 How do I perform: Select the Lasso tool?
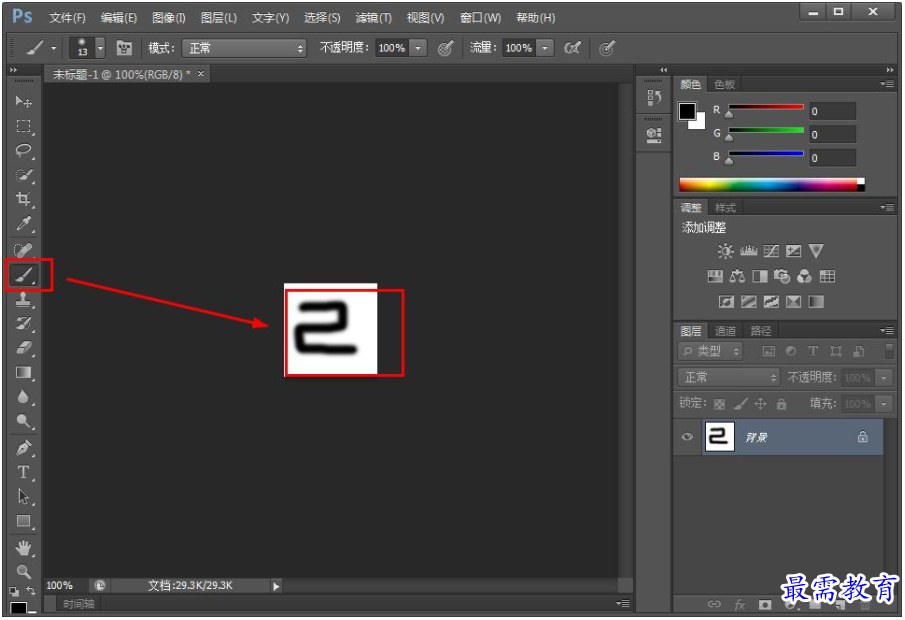[23, 151]
